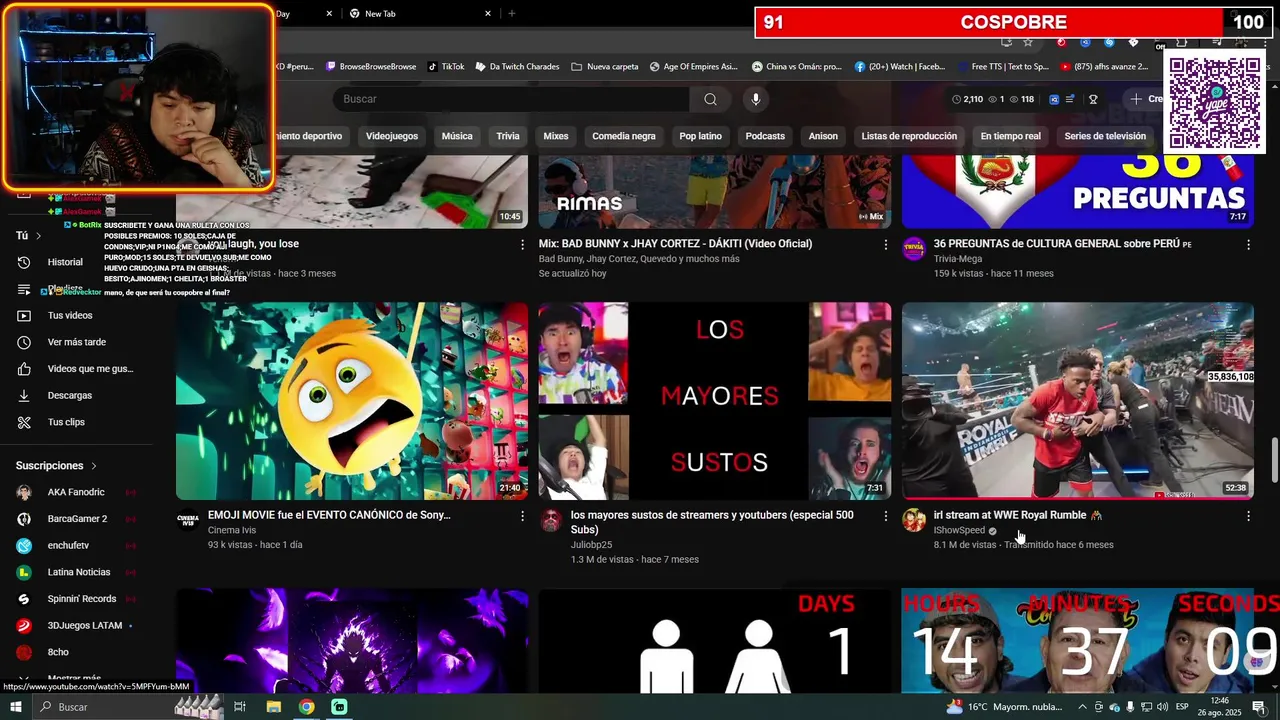Click enchufetv channel avatar
The image size is (1280, 720).
(x=24, y=545)
